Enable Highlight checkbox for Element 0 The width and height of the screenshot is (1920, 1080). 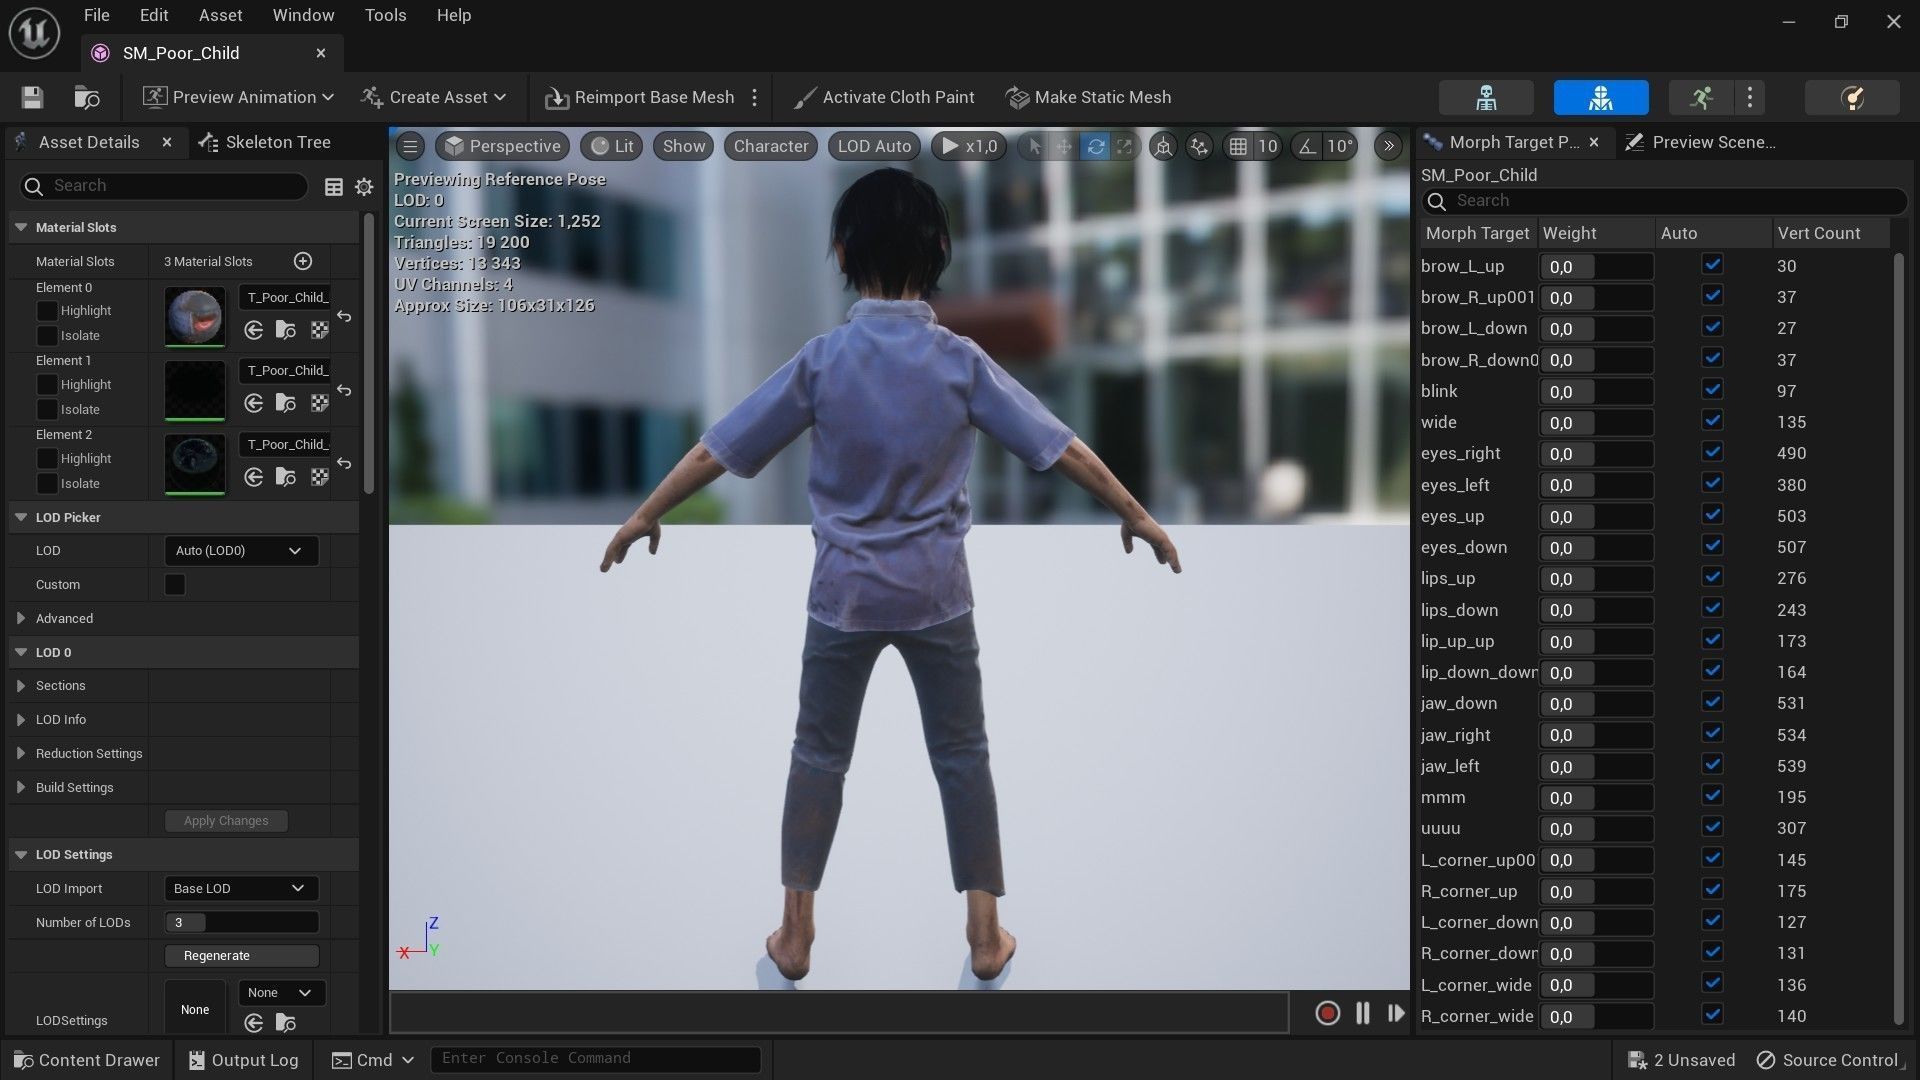point(47,311)
